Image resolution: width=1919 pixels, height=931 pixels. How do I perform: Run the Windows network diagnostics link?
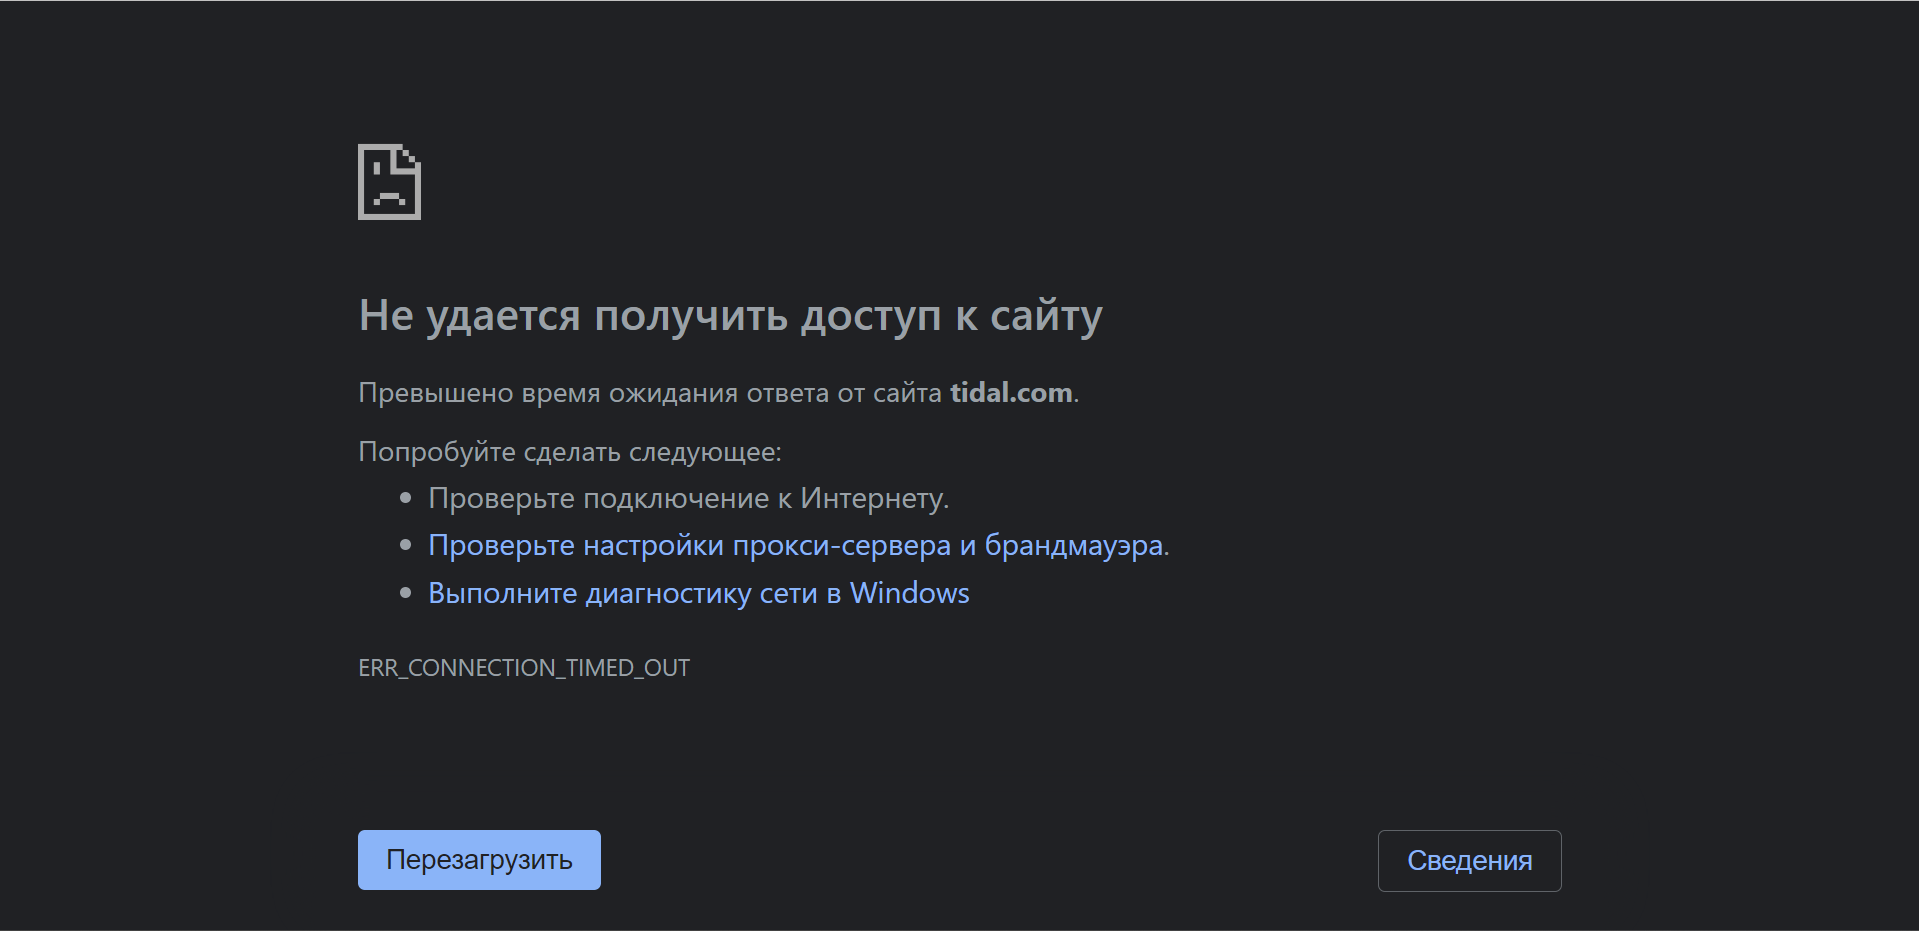698,594
